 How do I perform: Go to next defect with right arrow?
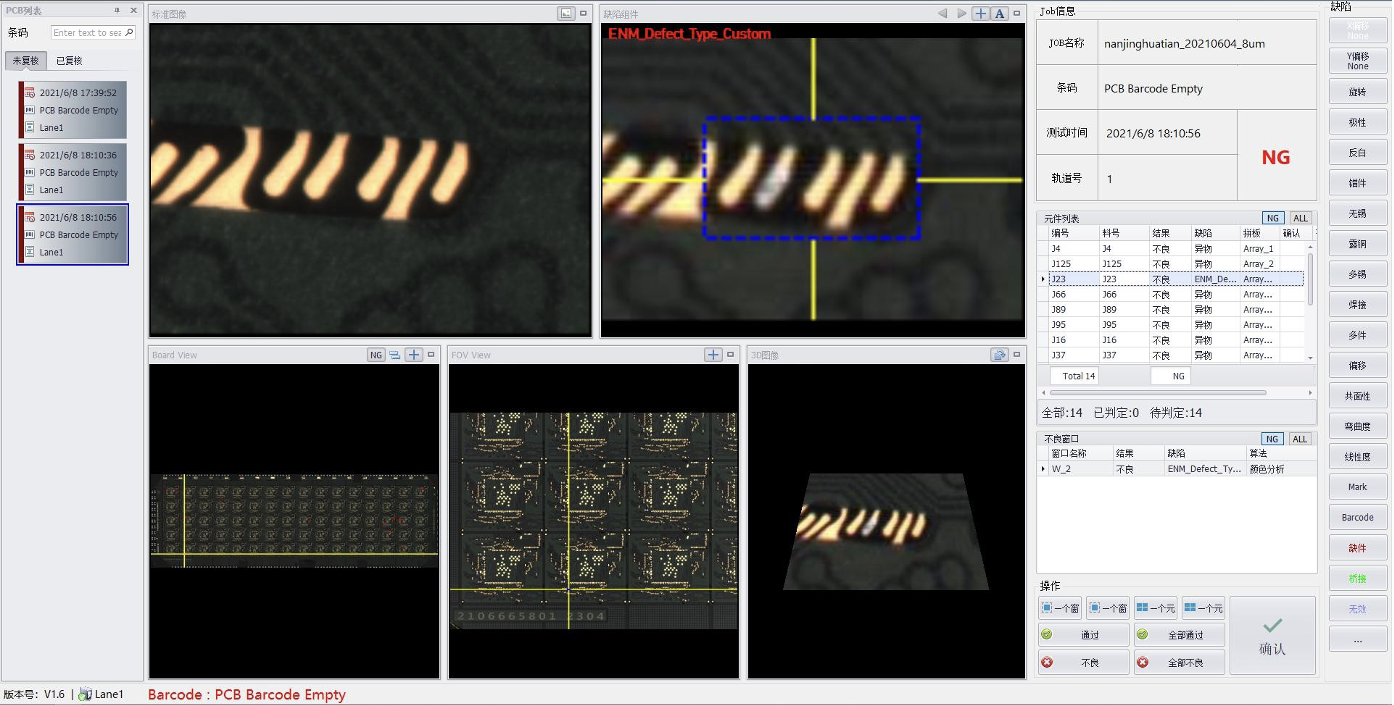961,14
